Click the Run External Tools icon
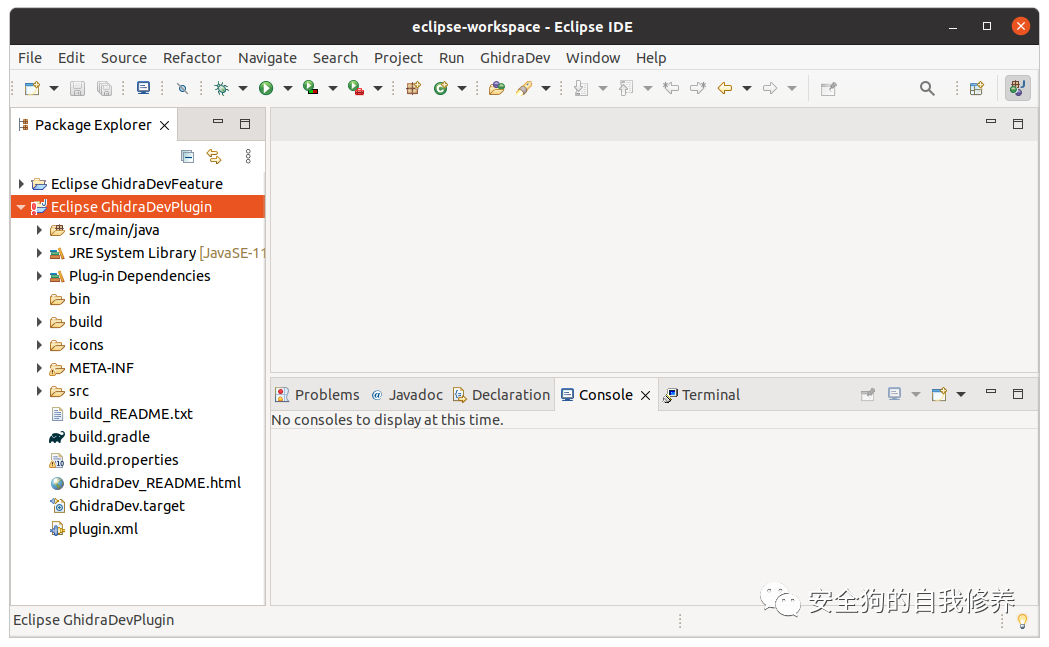Image resolution: width=1049 pixels, height=647 pixels. tap(356, 88)
